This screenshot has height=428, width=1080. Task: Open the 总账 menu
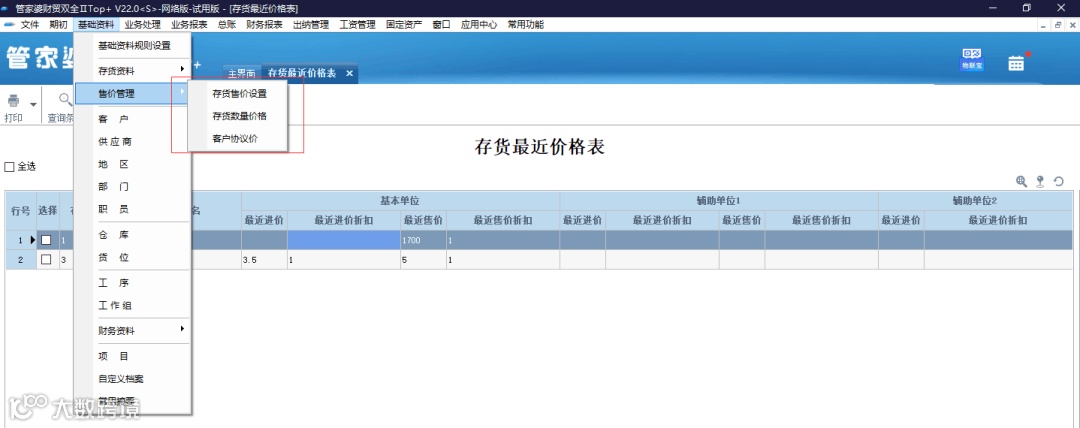click(227, 25)
